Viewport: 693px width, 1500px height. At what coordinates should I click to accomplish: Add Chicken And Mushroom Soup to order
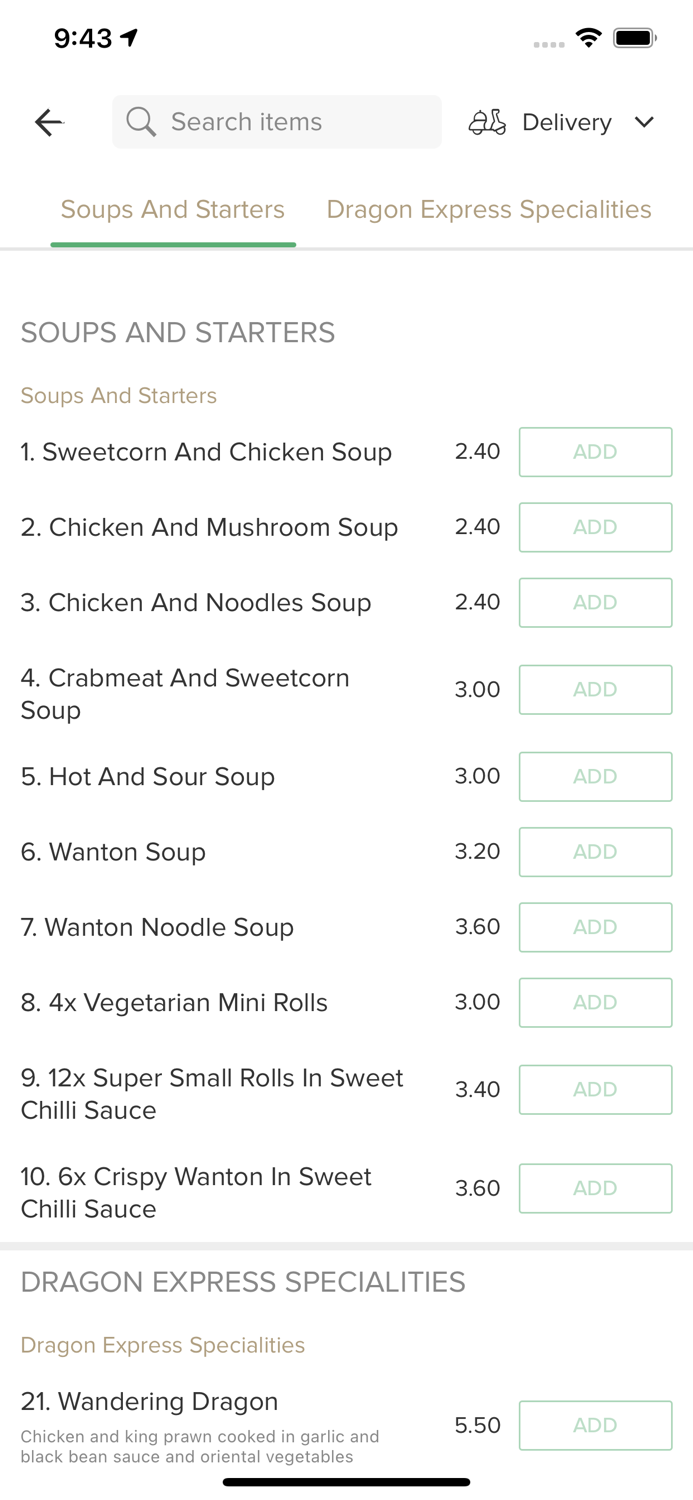(x=595, y=527)
